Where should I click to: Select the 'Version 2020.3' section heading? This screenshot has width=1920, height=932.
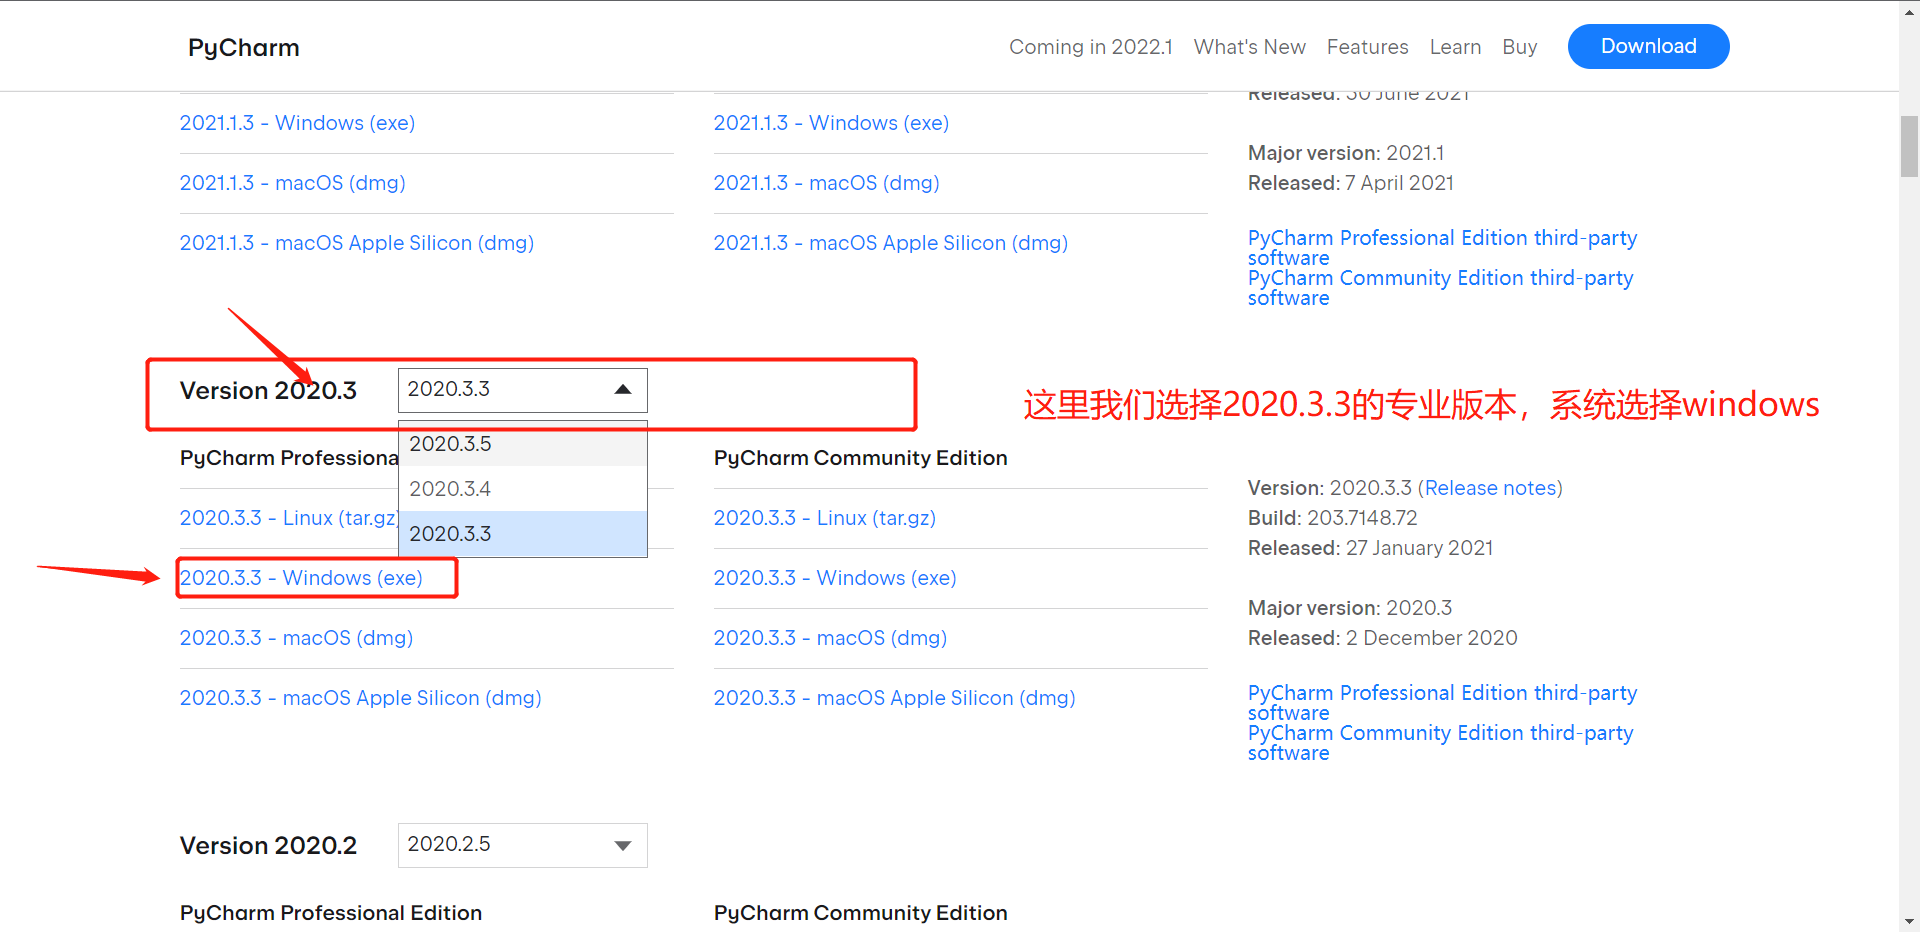pyautogui.click(x=268, y=391)
